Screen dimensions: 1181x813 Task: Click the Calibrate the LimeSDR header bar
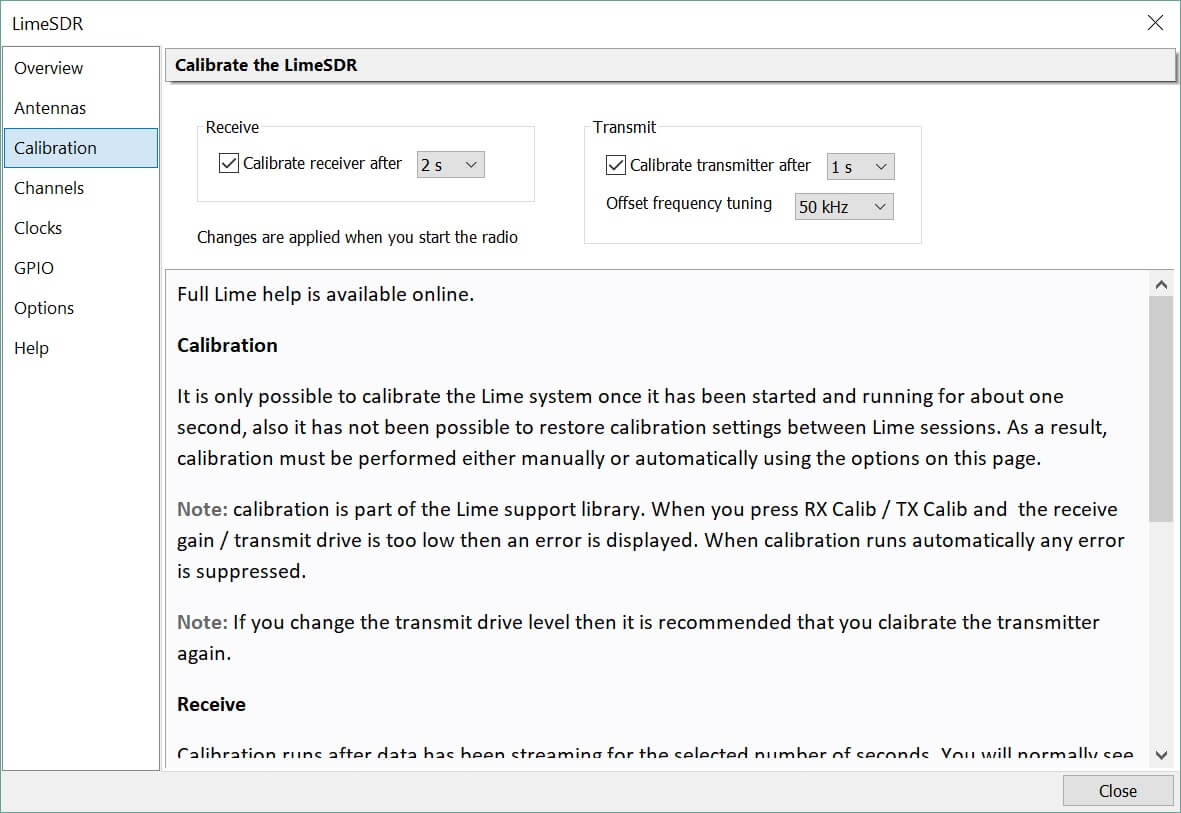[669, 65]
